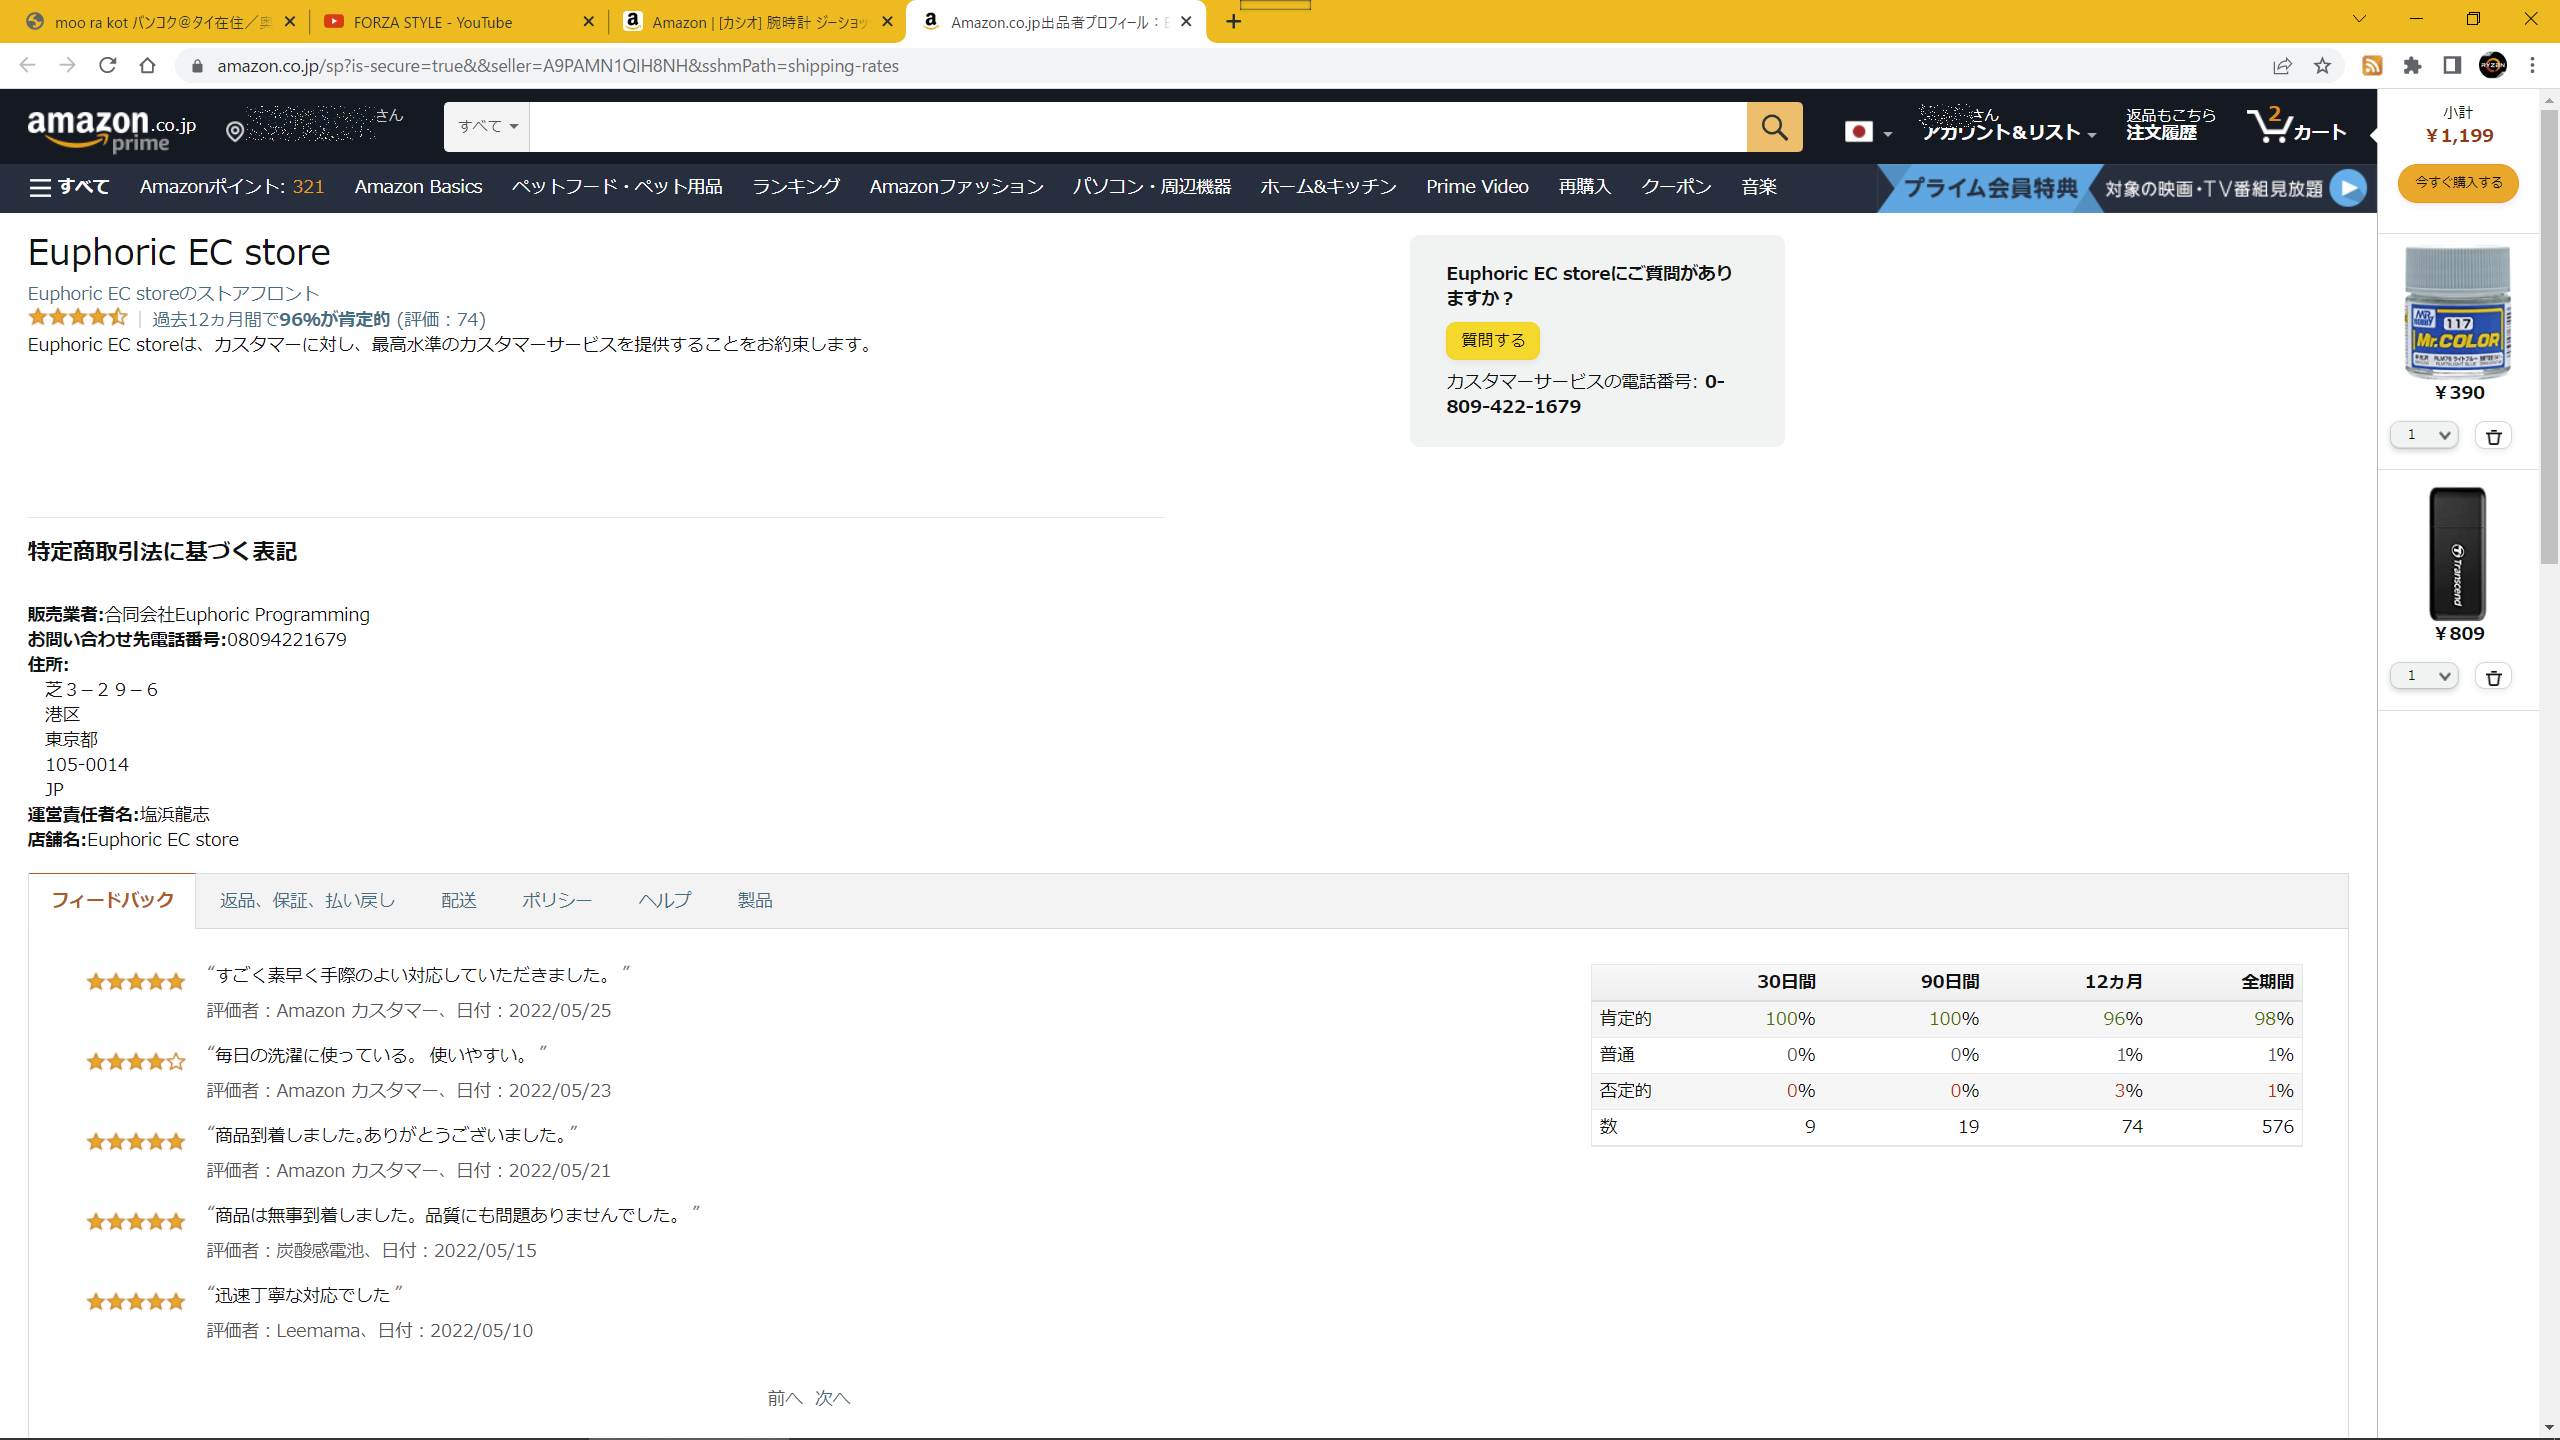
Task: Click the play button on Prime banner
Action: click(x=2348, y=188)
